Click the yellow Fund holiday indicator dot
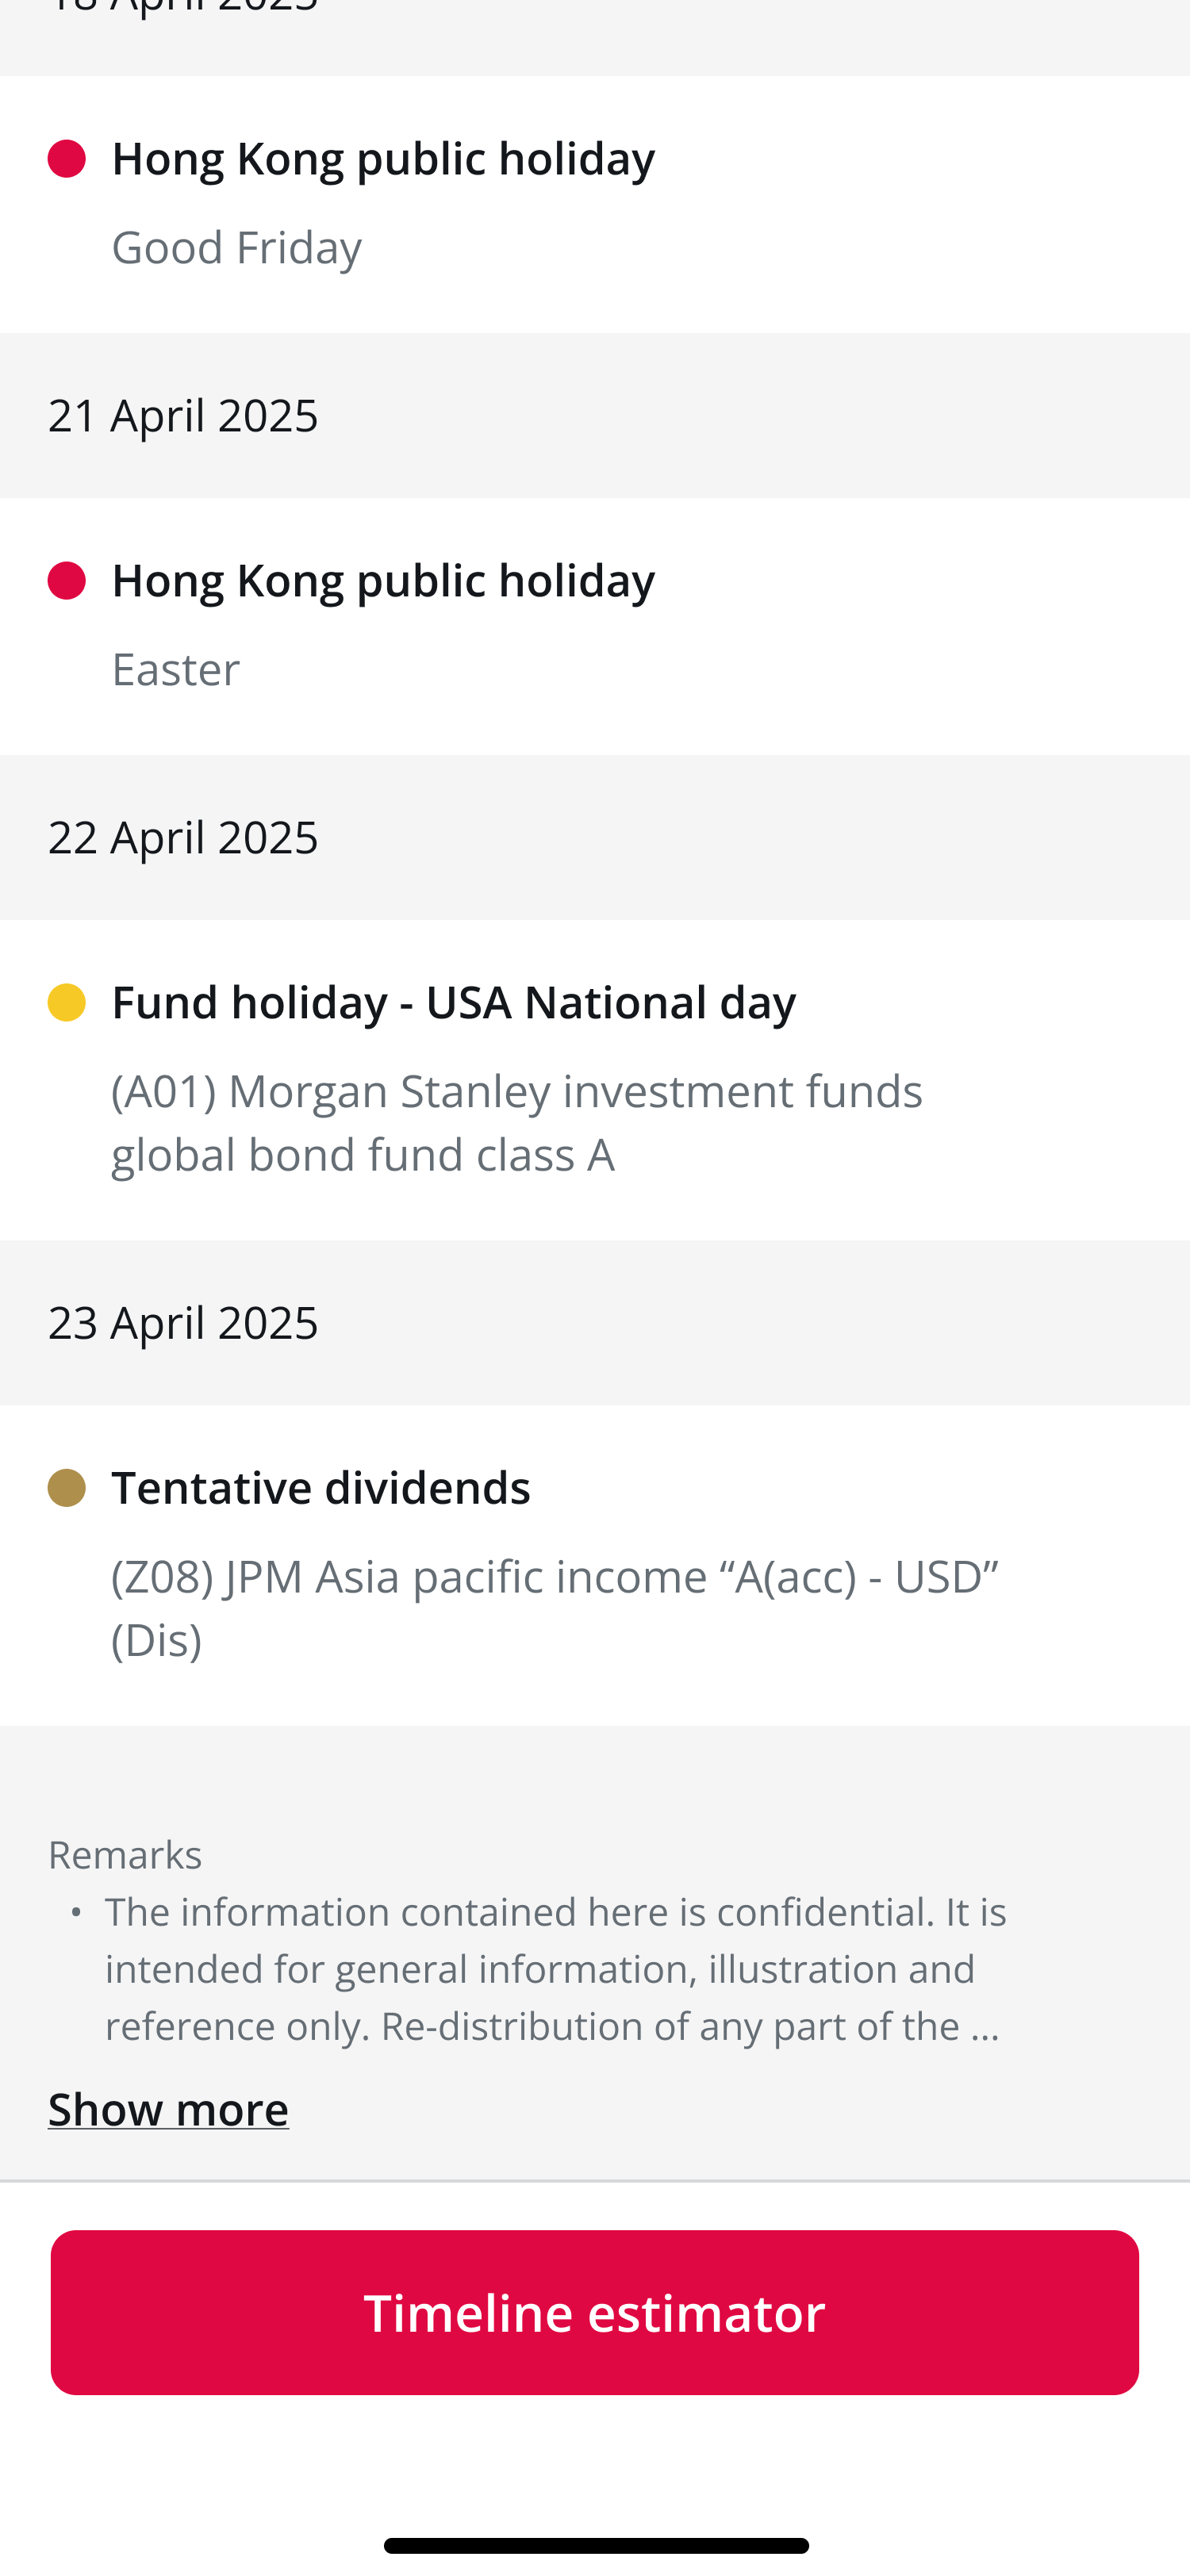Viewport: 1190px width, 2576px height. click(x=67, y=1003)
